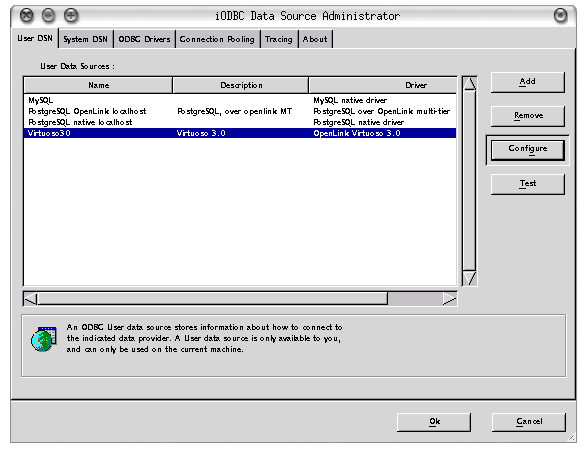Click the vertical scrollbar track
This screenshot has height=450, width=586.
[469, 181]
